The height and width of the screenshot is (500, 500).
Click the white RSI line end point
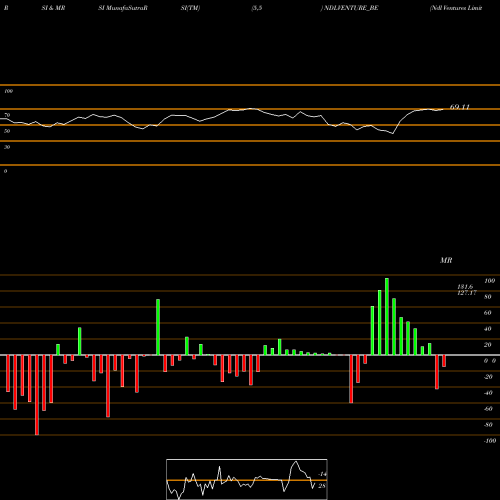coord(443,109)
